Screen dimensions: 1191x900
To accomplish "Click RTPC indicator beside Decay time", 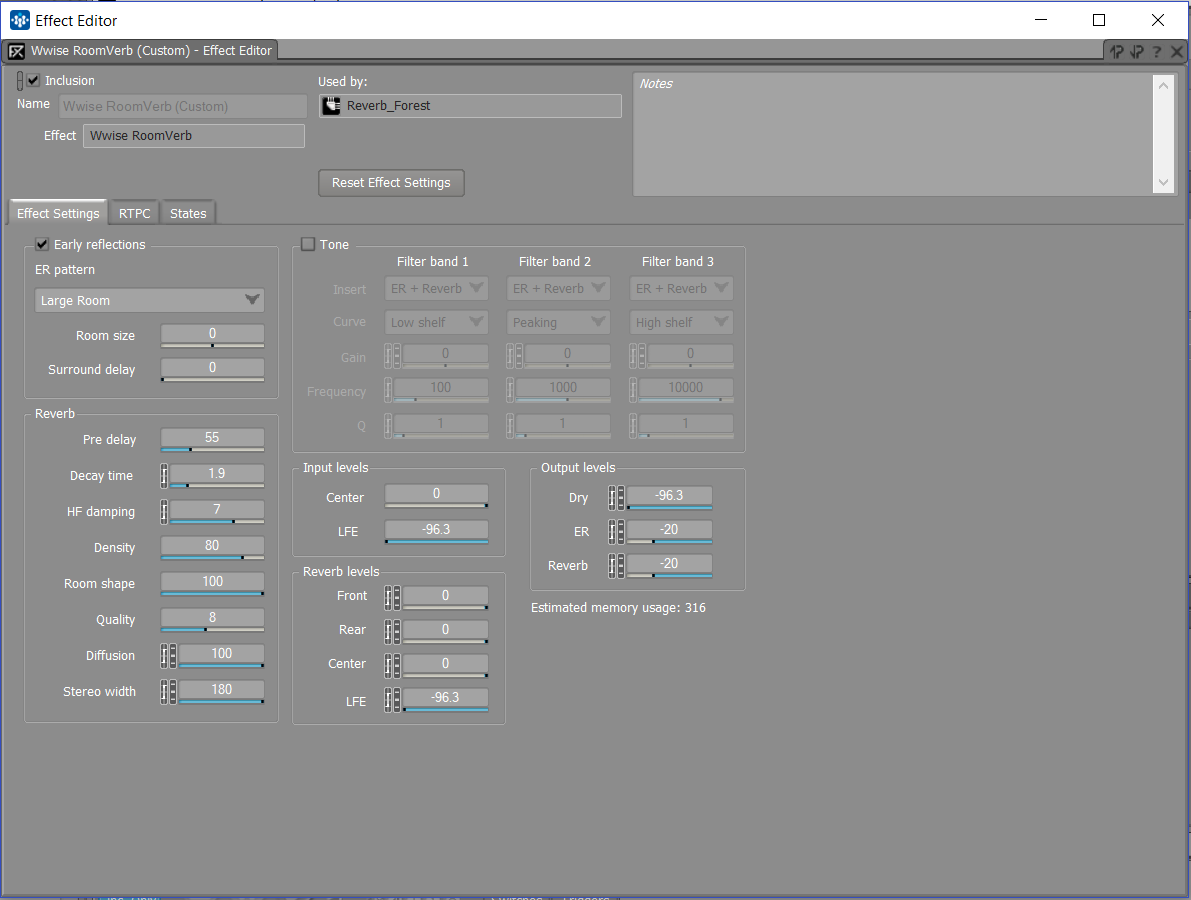I will point(164,475).
